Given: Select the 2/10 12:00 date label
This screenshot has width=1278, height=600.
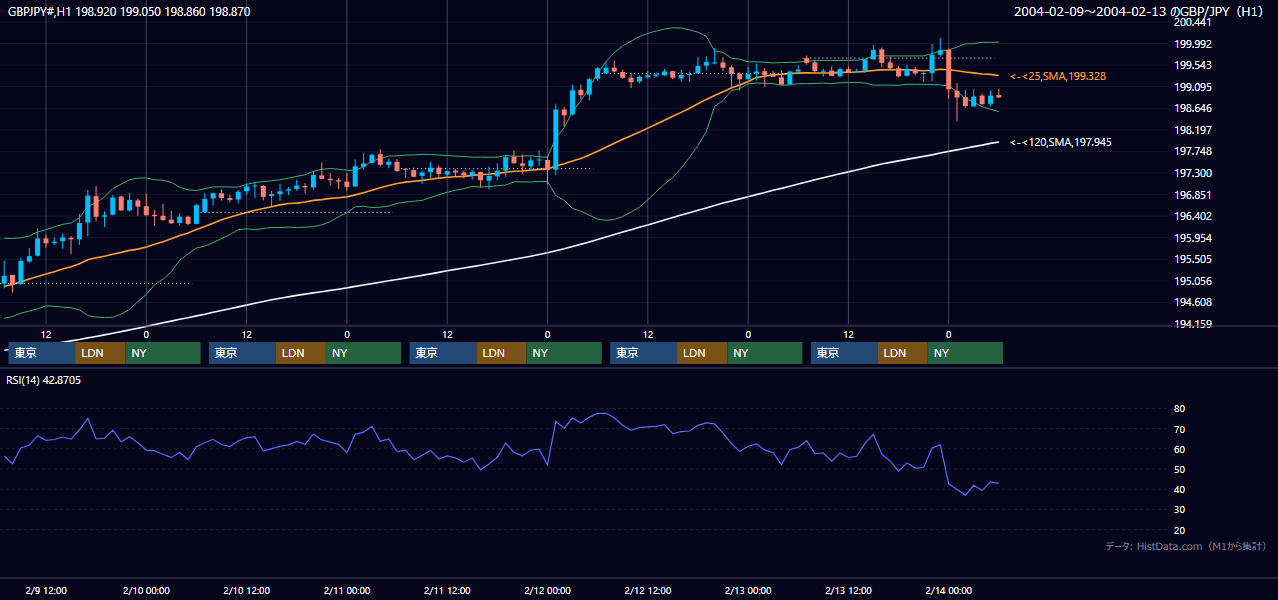Looking at the screenshot, I should [246, 590].
